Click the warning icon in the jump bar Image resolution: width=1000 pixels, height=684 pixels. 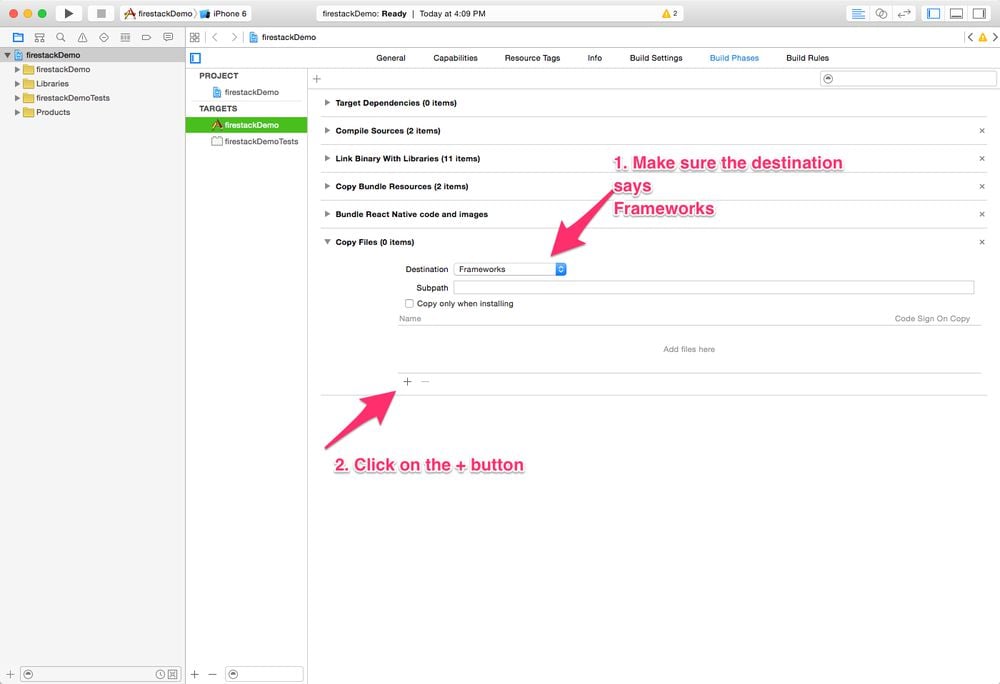click(x=983, y=38)
